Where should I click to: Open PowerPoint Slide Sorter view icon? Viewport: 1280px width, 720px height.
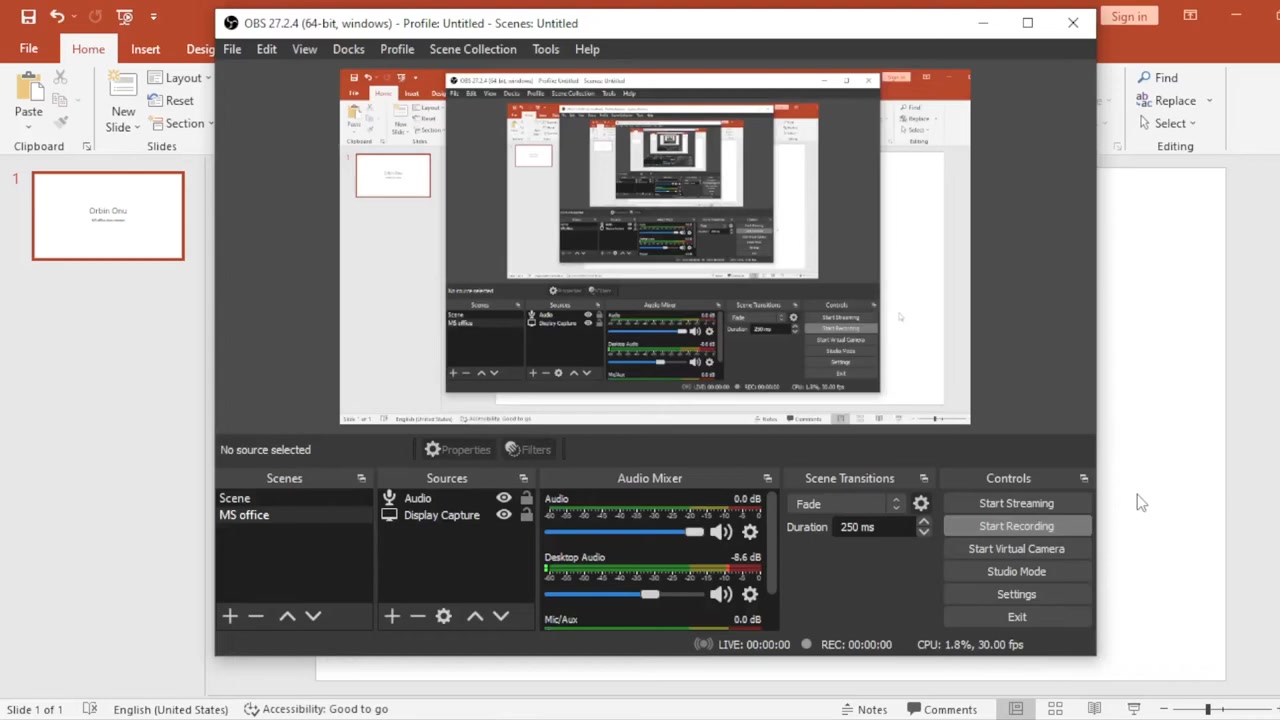click(x=1055, y=709)
